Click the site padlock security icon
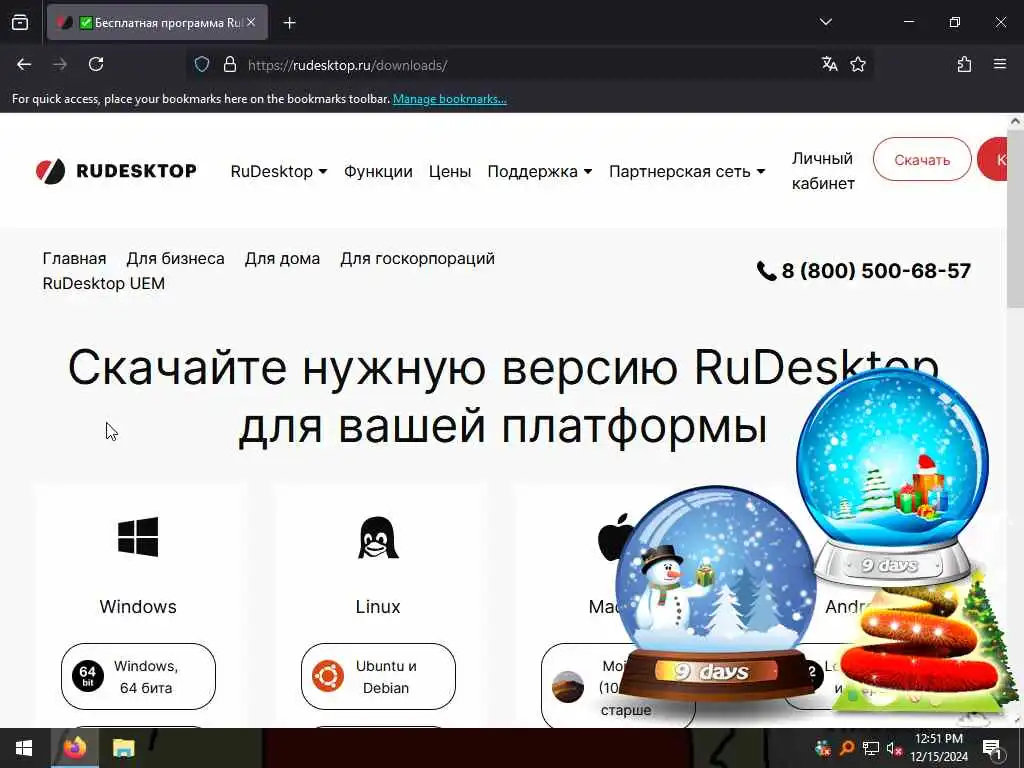The image size is (1024, 768). 229,65
